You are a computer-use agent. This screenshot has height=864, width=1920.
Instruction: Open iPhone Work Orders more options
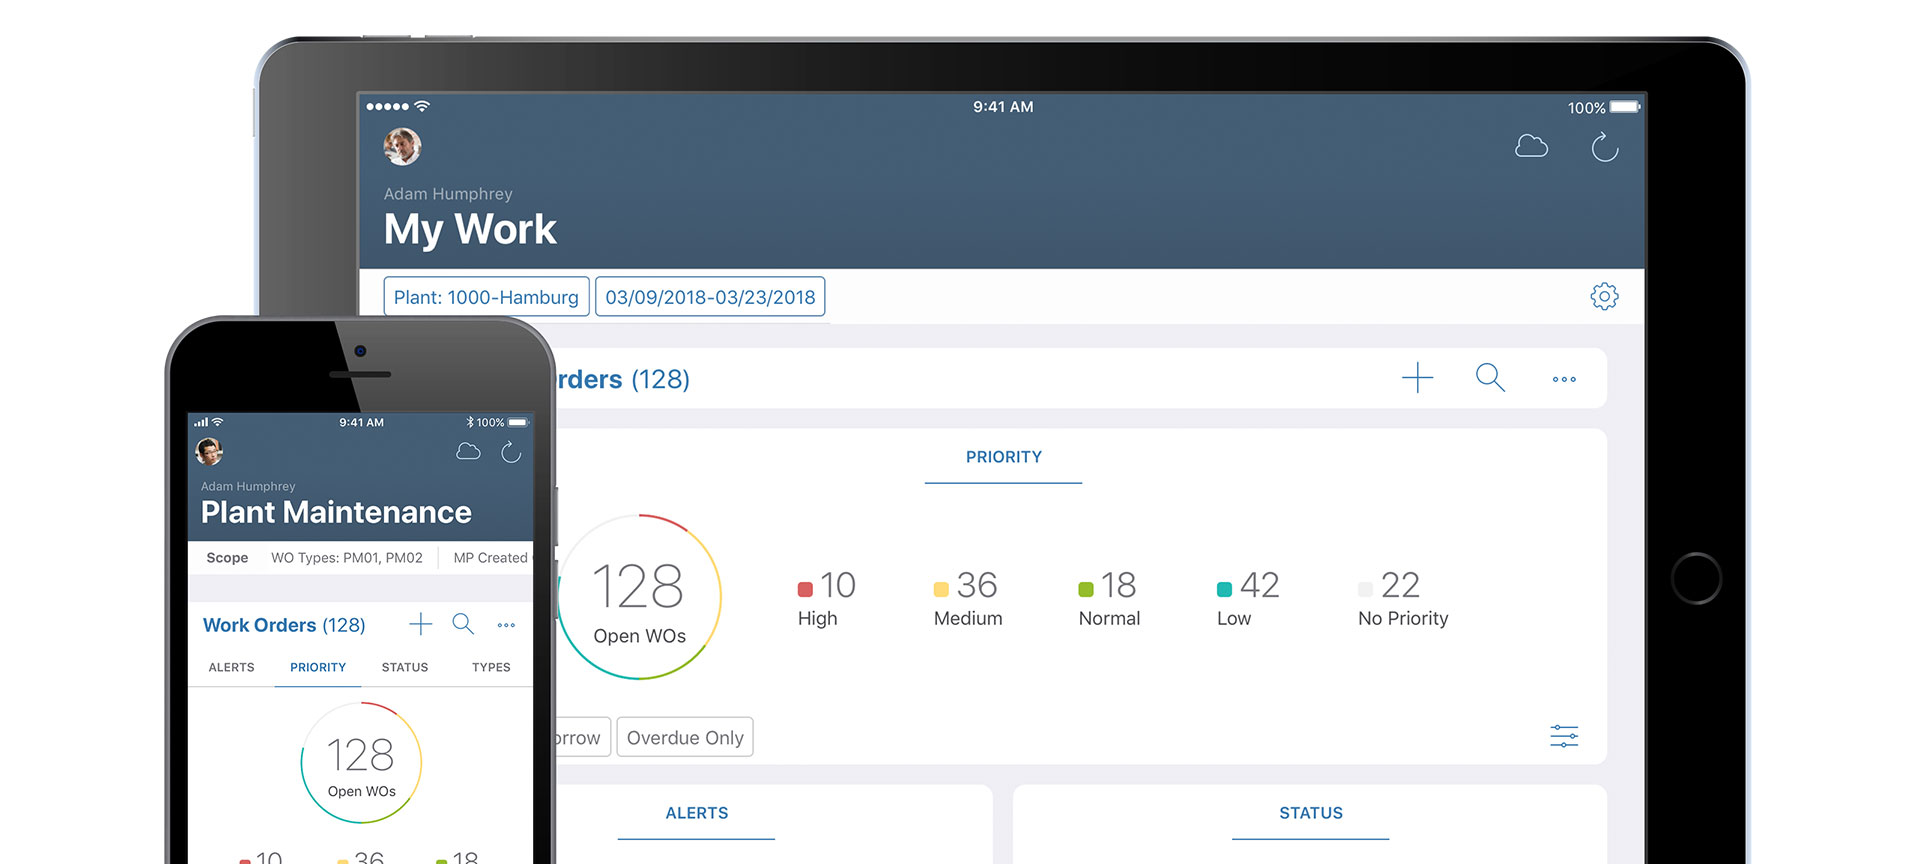tap(506, 625)
